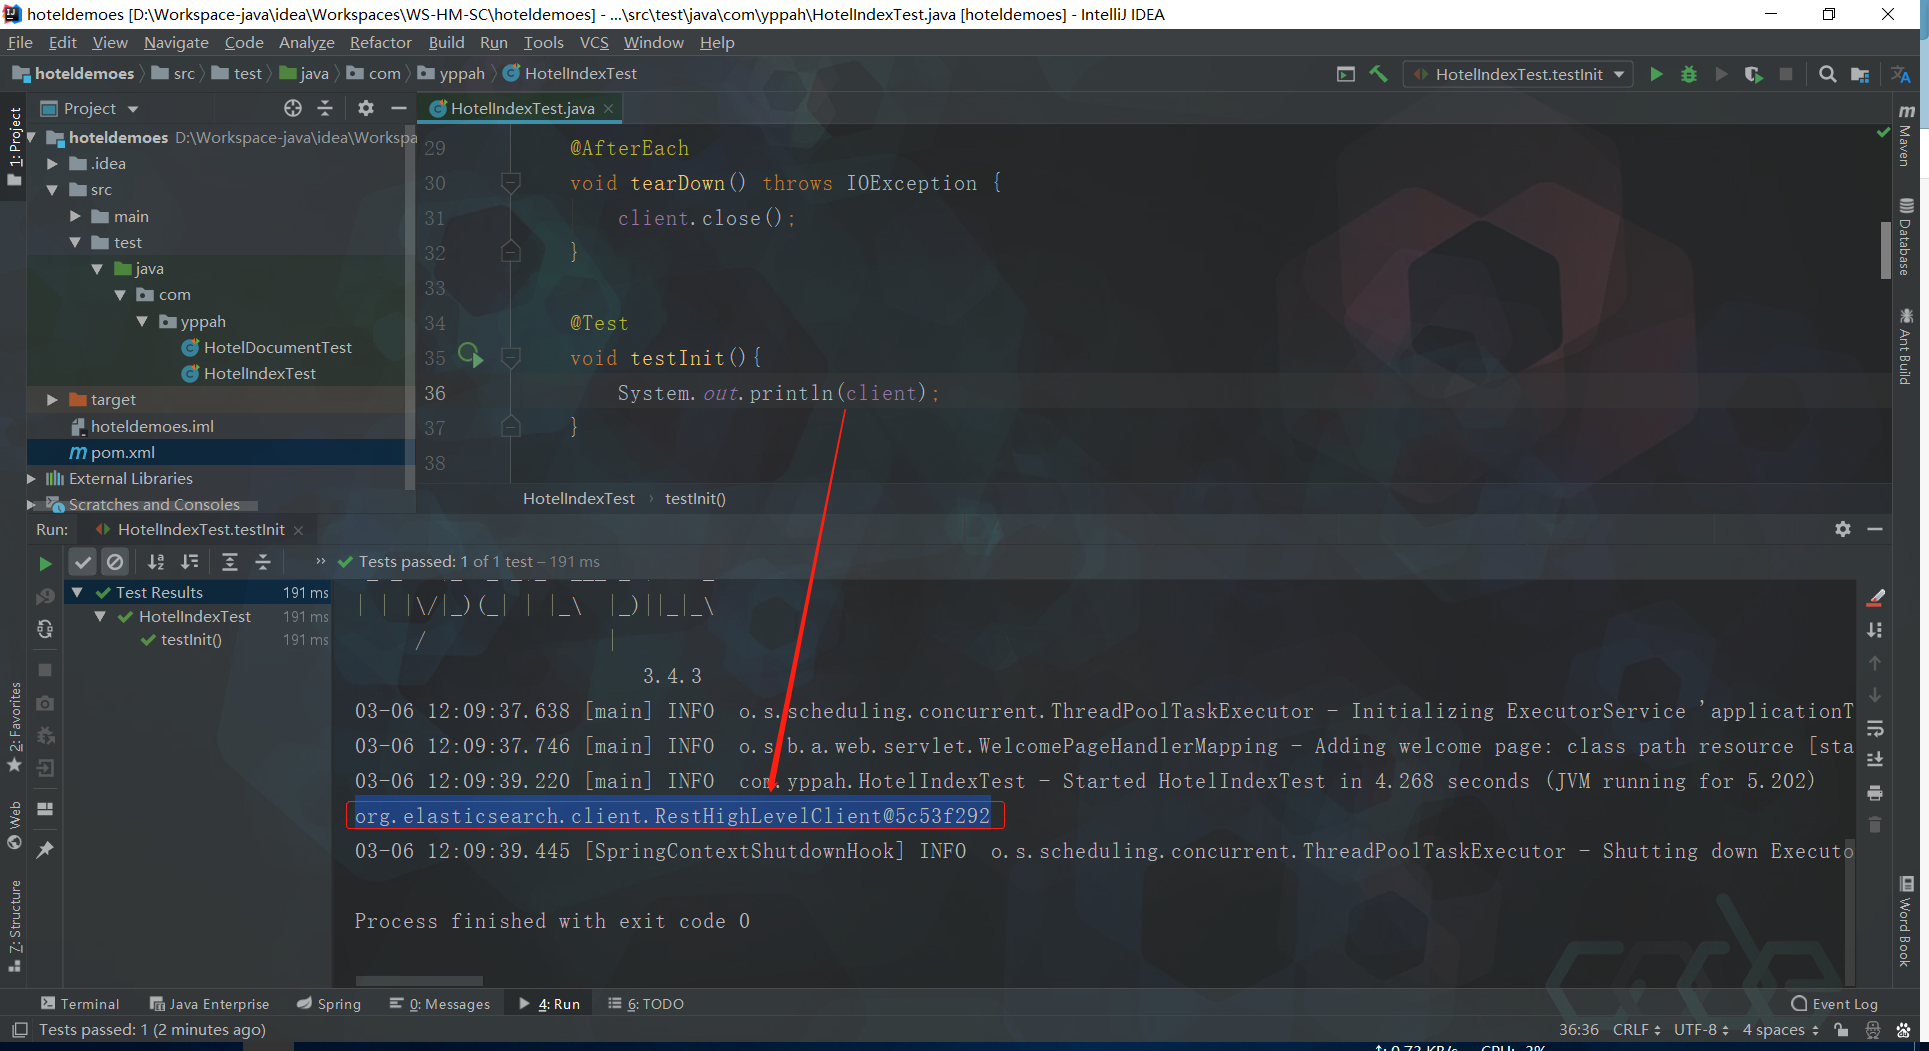Image resolution: width=1929 pixels, height=1051 pixels.
Task: Expand External Libraries node
Action: point(32,479)
